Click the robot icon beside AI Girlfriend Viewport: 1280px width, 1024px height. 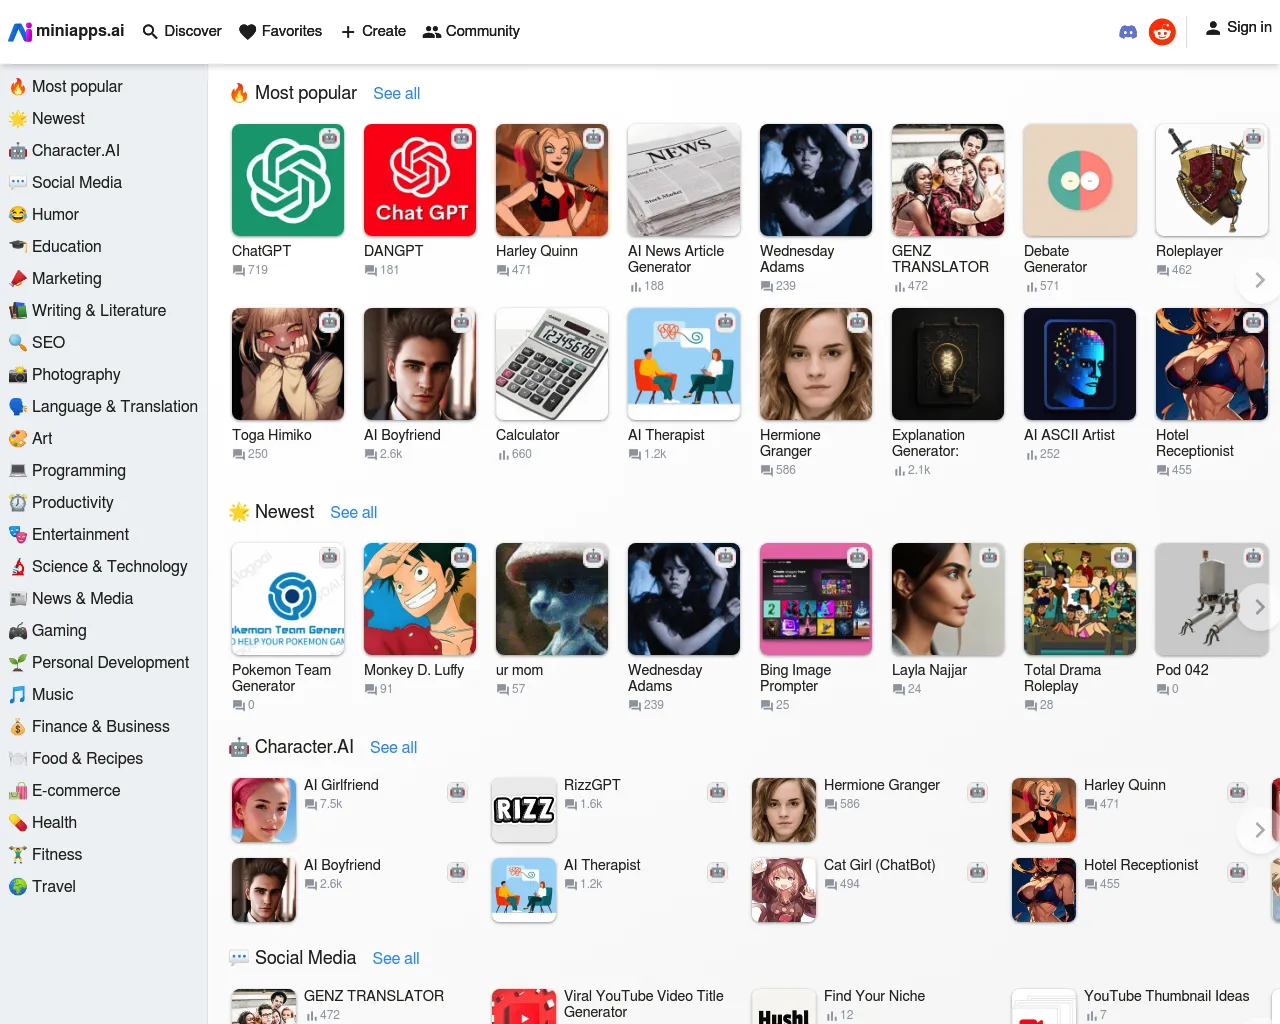pyautogui.click(x=457, y=790)
